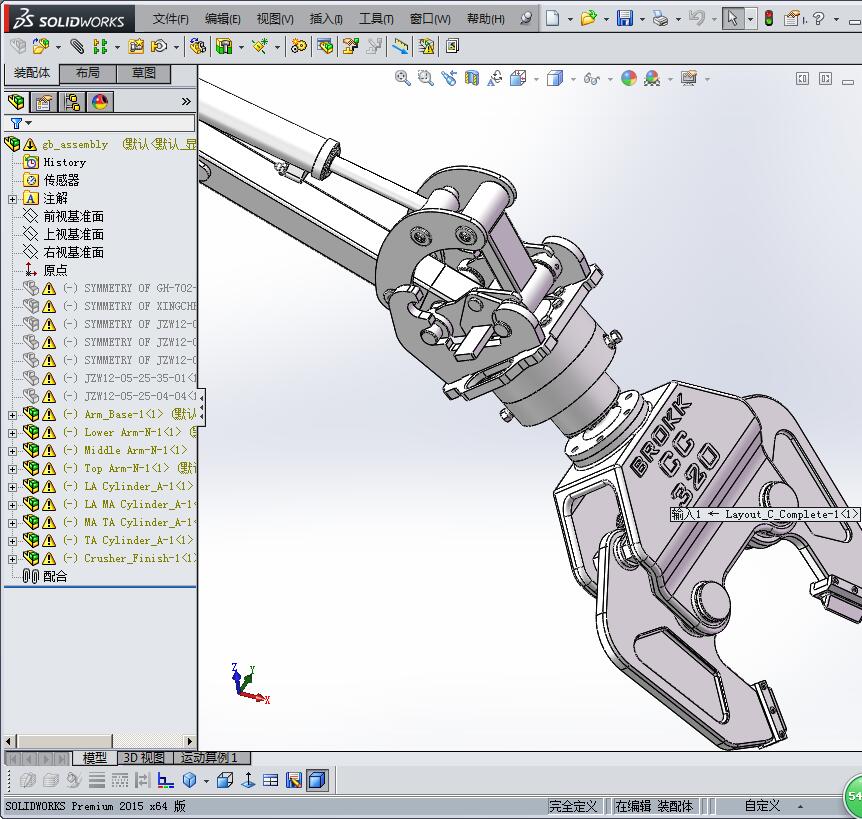Select the 前视基准面 plane in tree
Viewport: 862px width, 819px height.
[74, 217]
